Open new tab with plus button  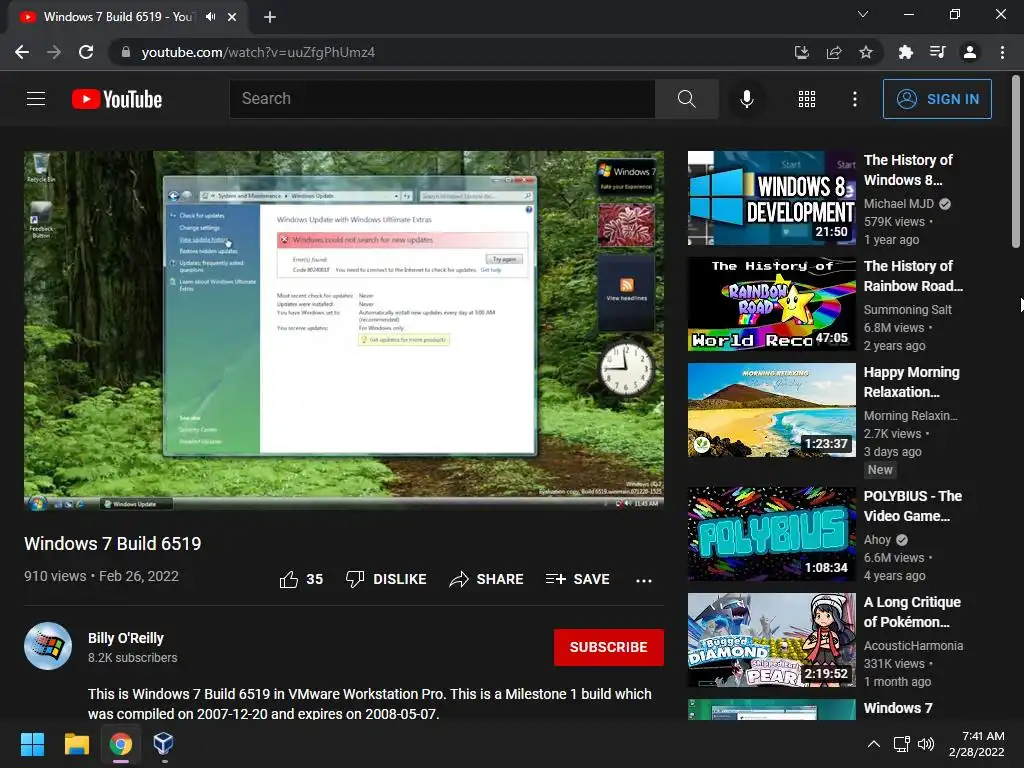tap(270, 17)
